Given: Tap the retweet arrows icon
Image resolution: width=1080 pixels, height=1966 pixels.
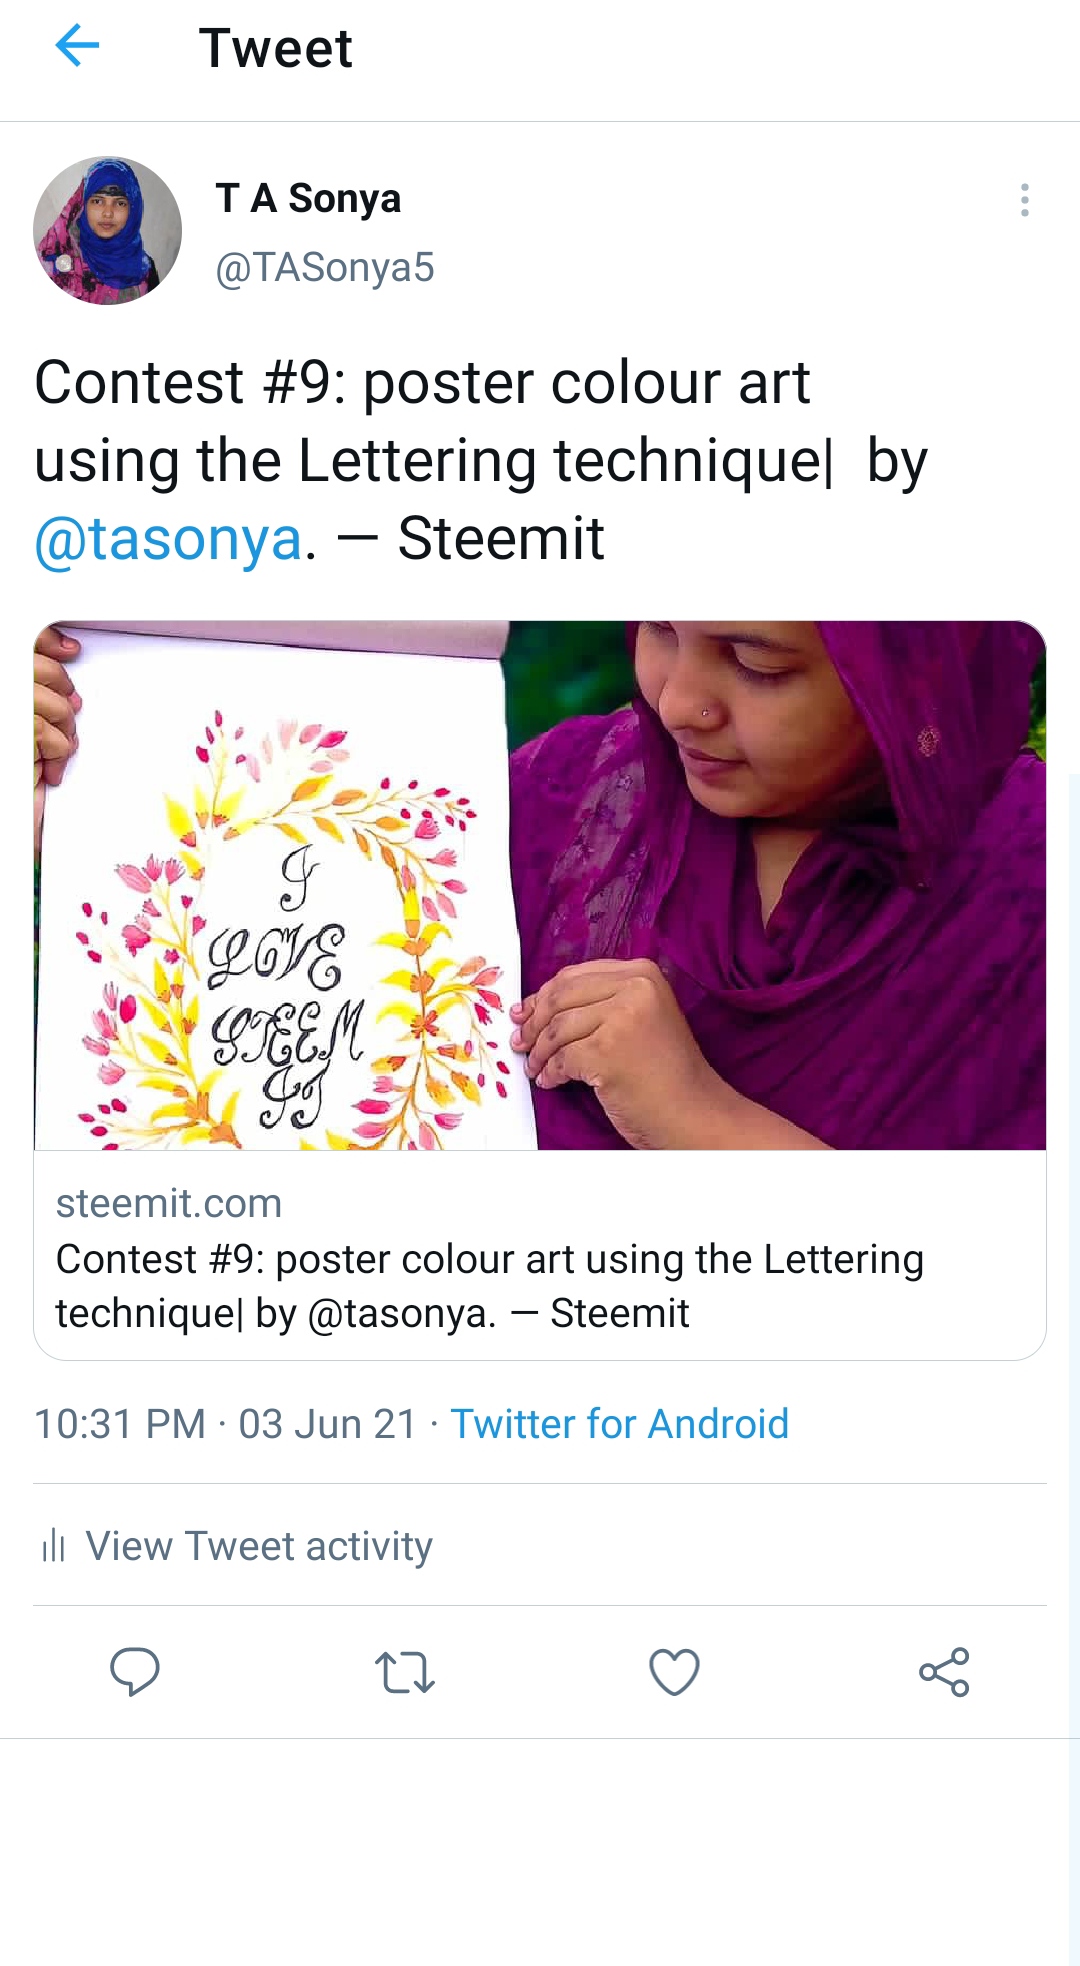Looking at the screenshot, I should point(404,1672).
